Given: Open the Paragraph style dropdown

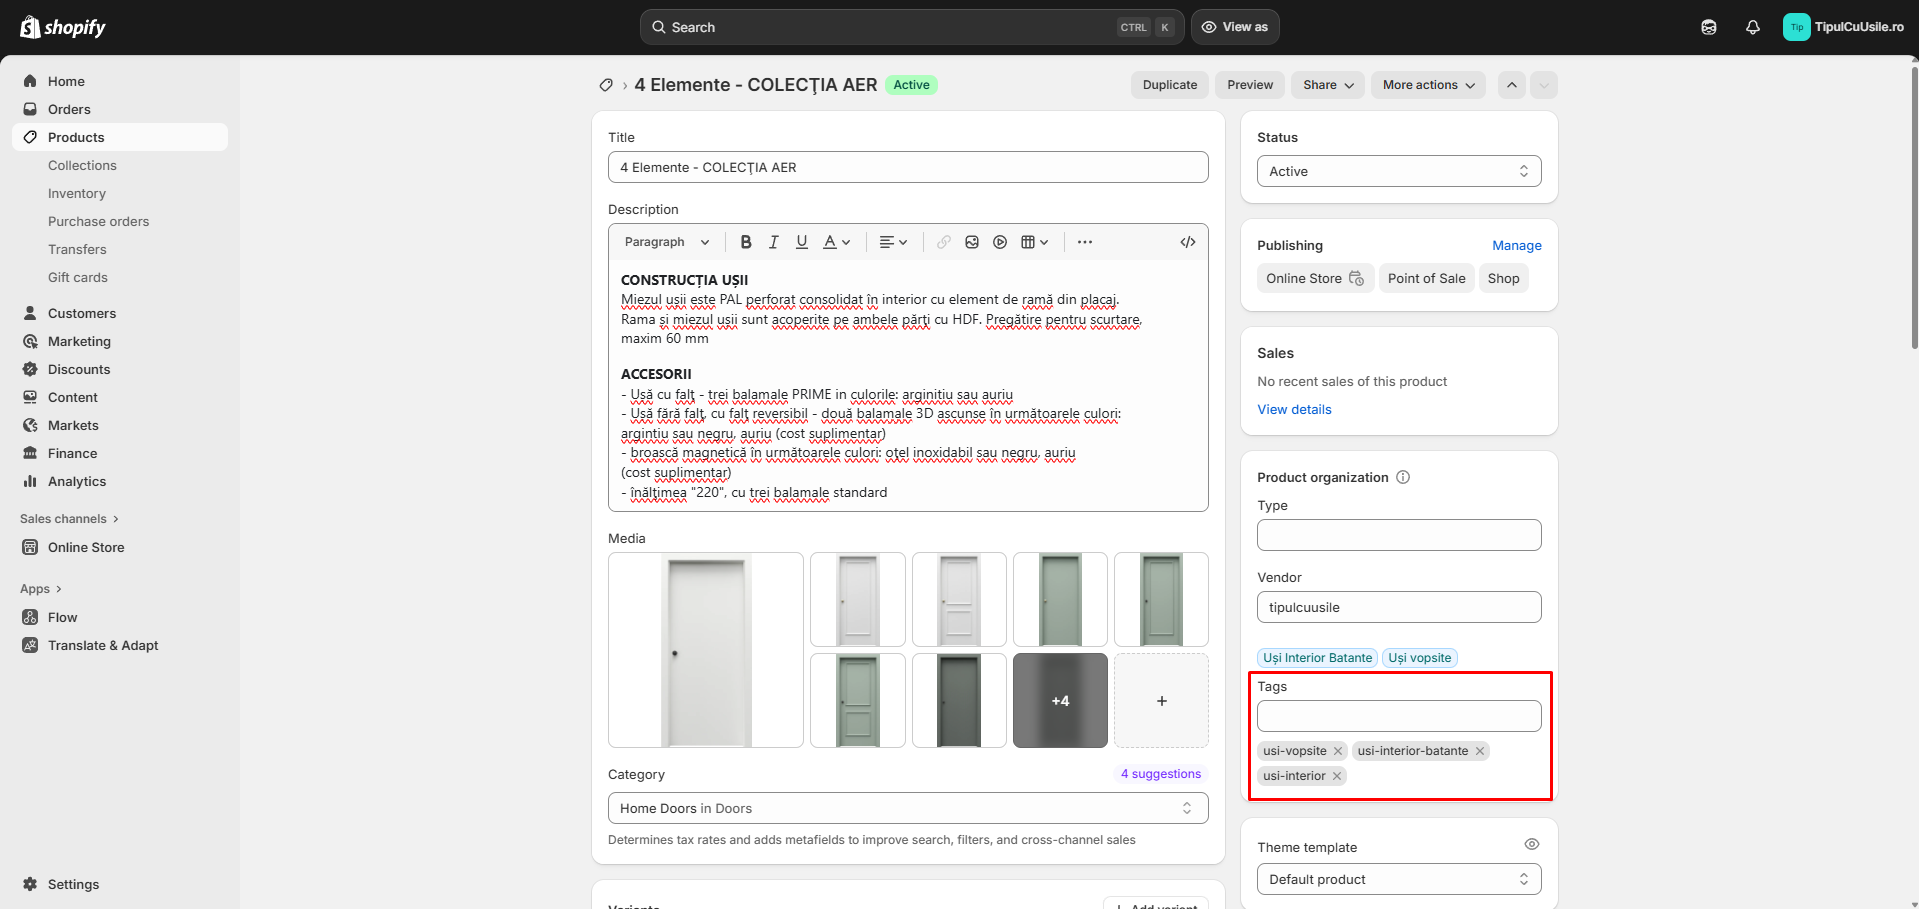Looking at the screenshot, I should click(666, 242).
